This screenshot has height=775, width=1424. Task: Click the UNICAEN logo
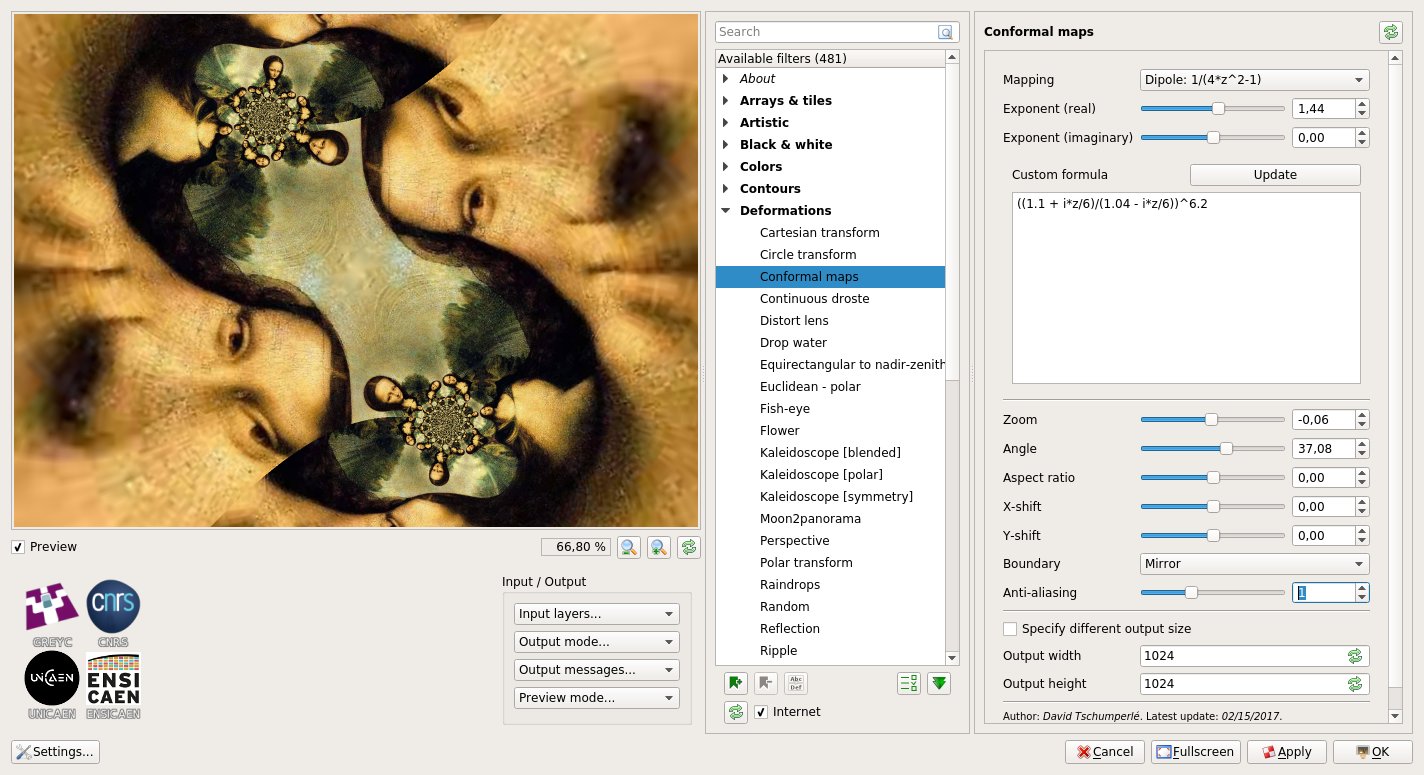pyautogui.click(x=51, y=685)
